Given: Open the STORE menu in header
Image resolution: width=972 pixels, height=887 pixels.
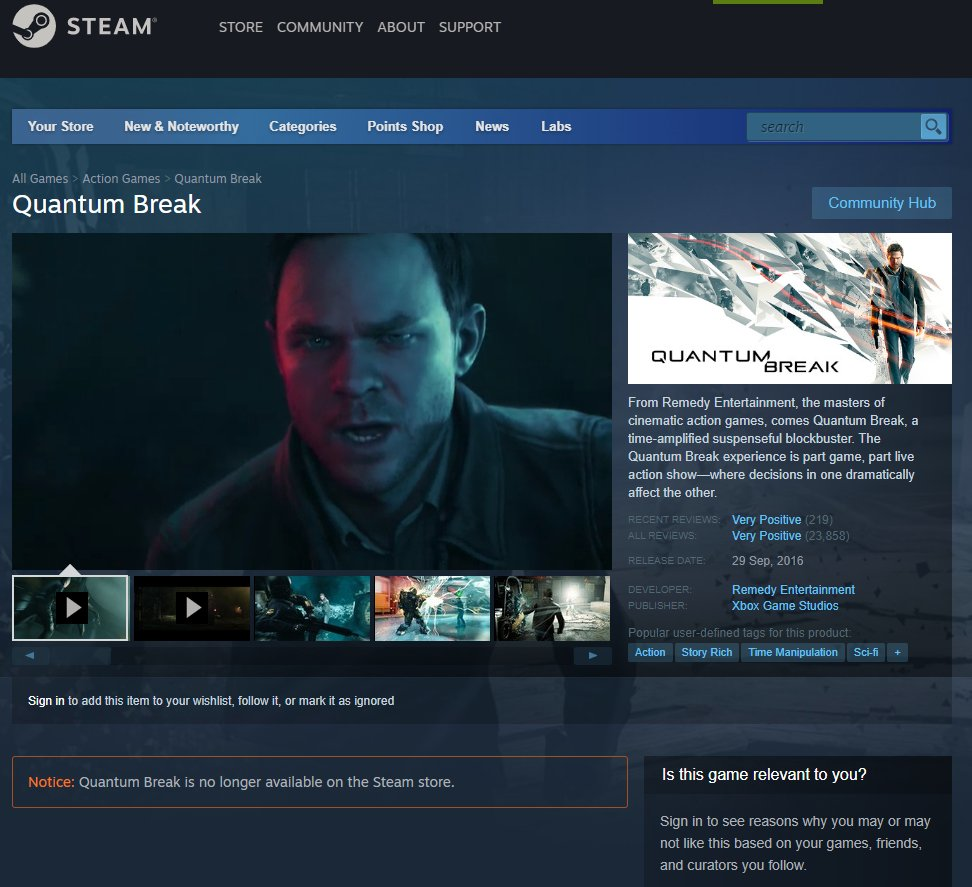Looking at the screenshot, I should click(241, 27).
